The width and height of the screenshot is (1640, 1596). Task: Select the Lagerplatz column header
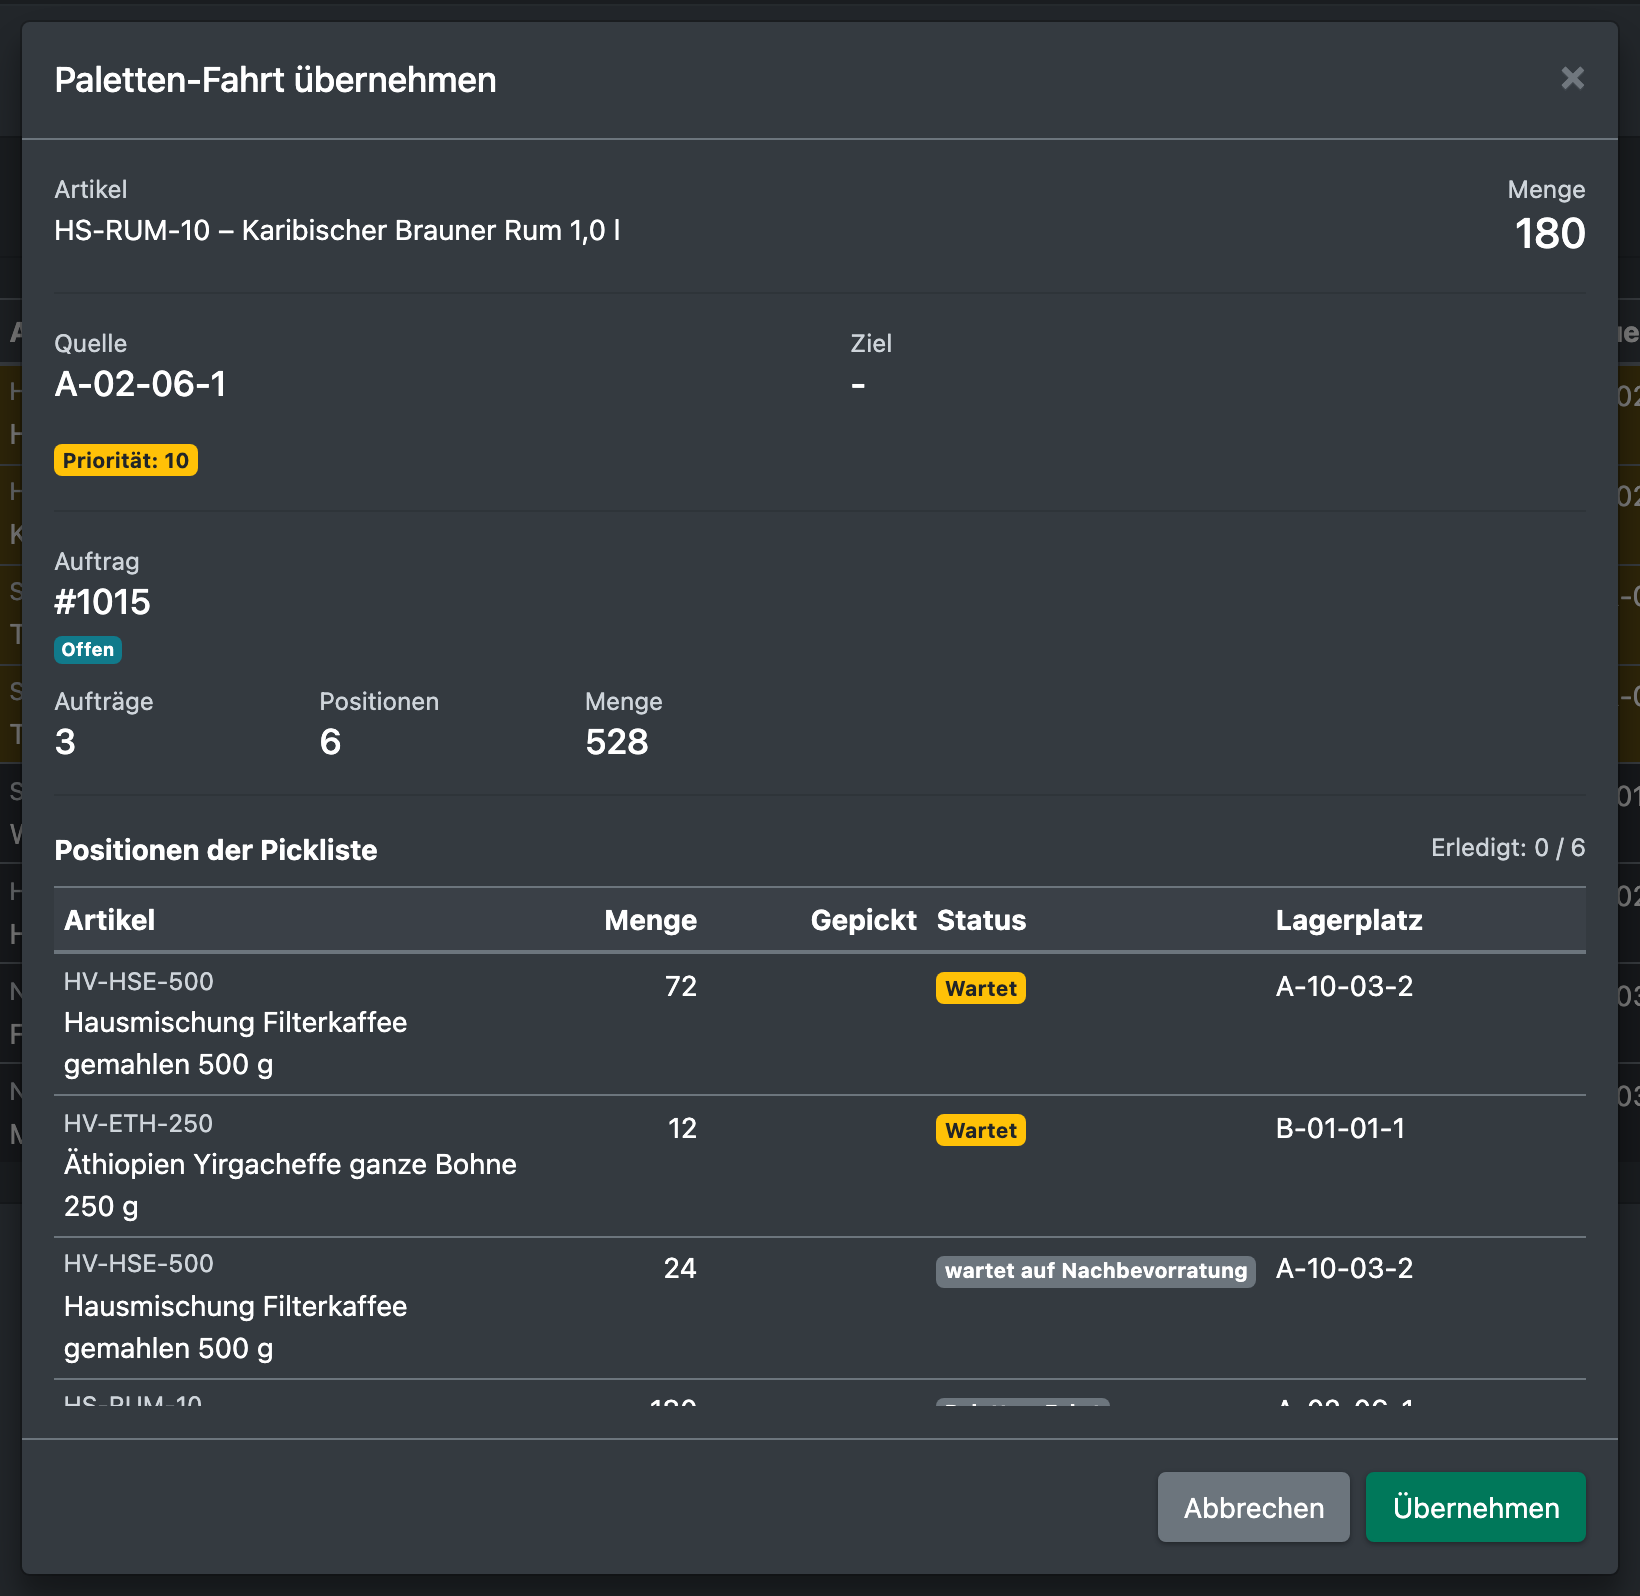1349,920
